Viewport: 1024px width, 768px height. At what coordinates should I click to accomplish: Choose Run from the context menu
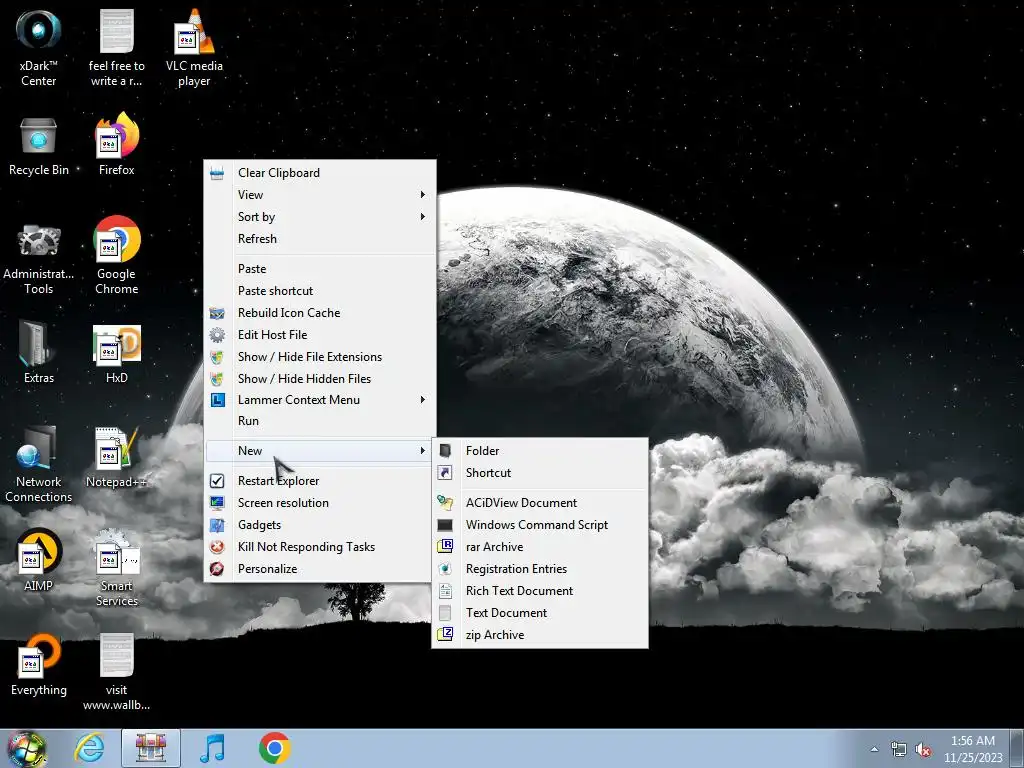coord(320,421)
